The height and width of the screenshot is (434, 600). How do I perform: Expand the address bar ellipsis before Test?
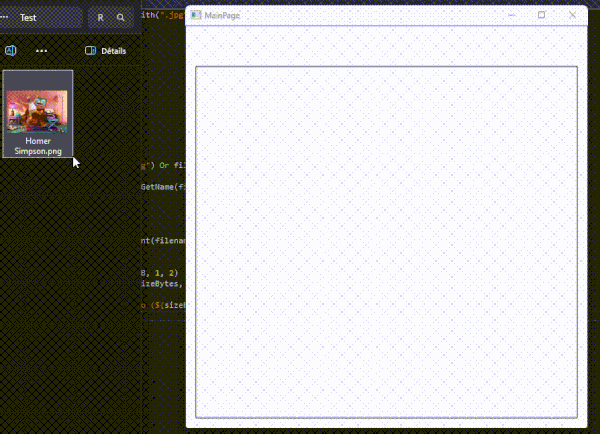click(x=4, y=17)
